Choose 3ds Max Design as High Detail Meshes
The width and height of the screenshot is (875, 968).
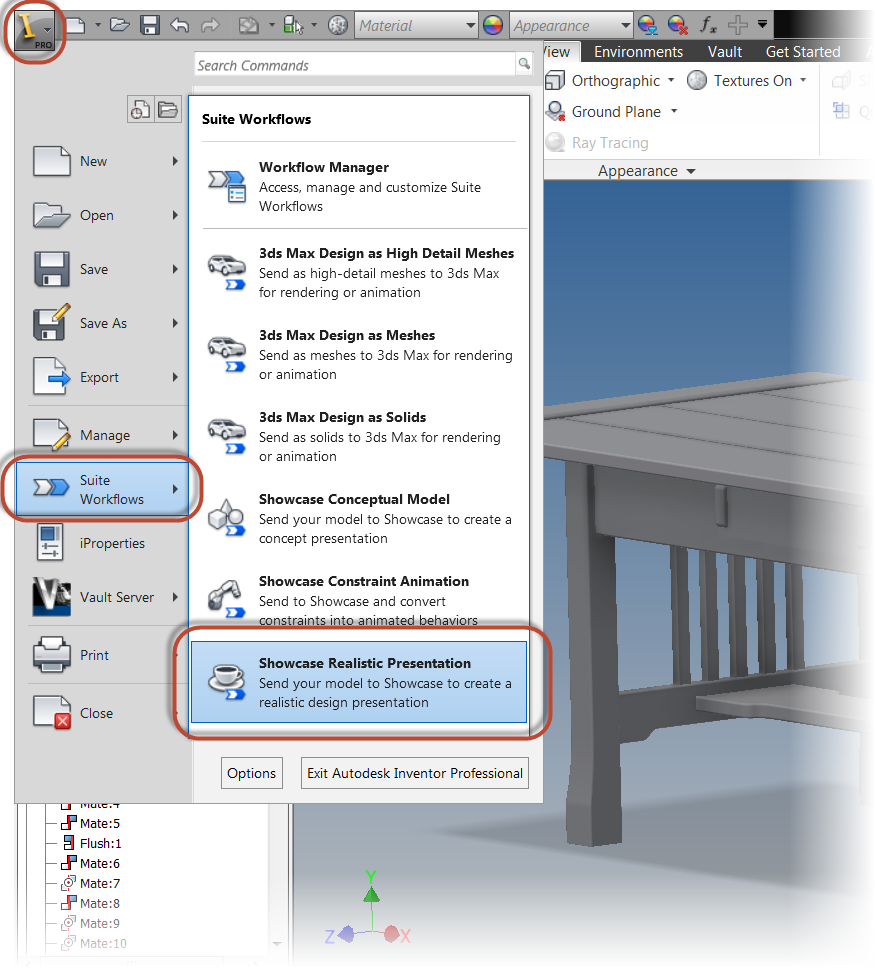coord(359,272)
